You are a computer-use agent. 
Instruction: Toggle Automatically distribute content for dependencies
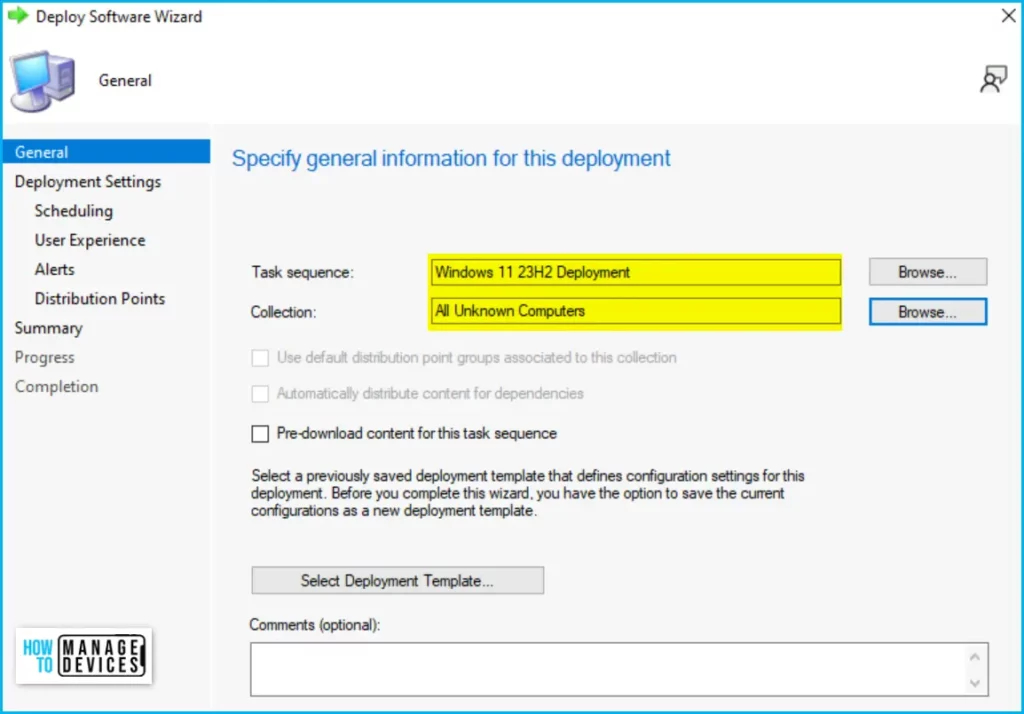coord(260,394)
